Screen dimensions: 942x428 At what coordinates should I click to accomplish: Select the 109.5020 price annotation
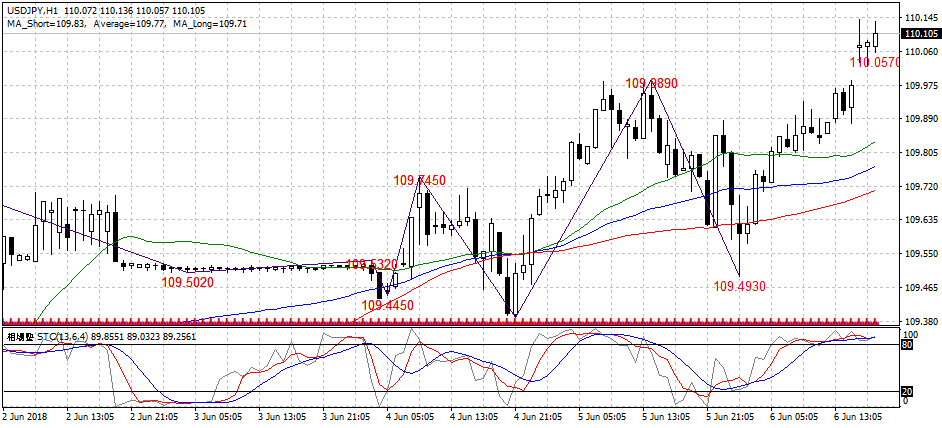pos(188,283)
